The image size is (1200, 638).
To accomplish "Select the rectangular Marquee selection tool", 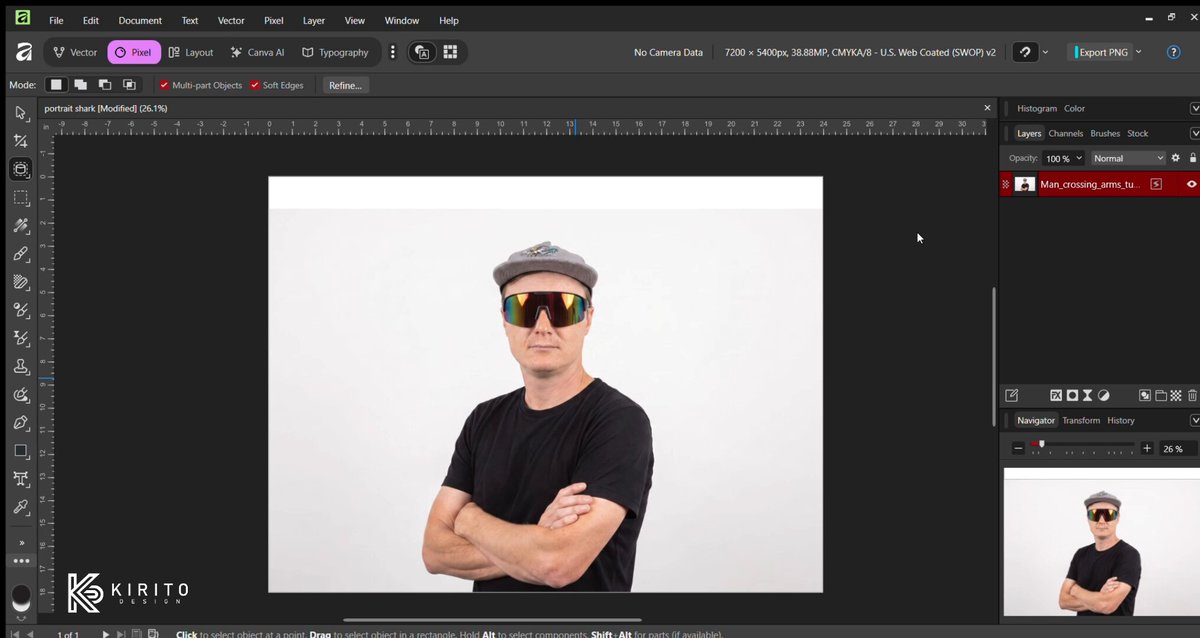I will (20, 198).
